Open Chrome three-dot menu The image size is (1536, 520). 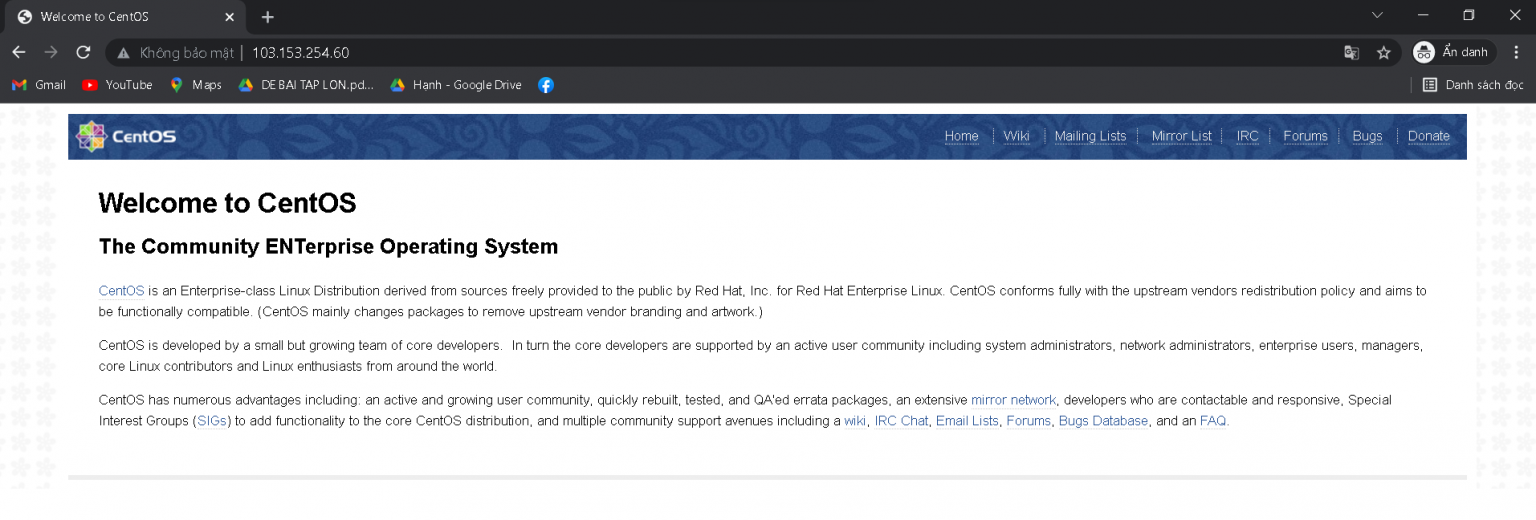point(1516,52)
